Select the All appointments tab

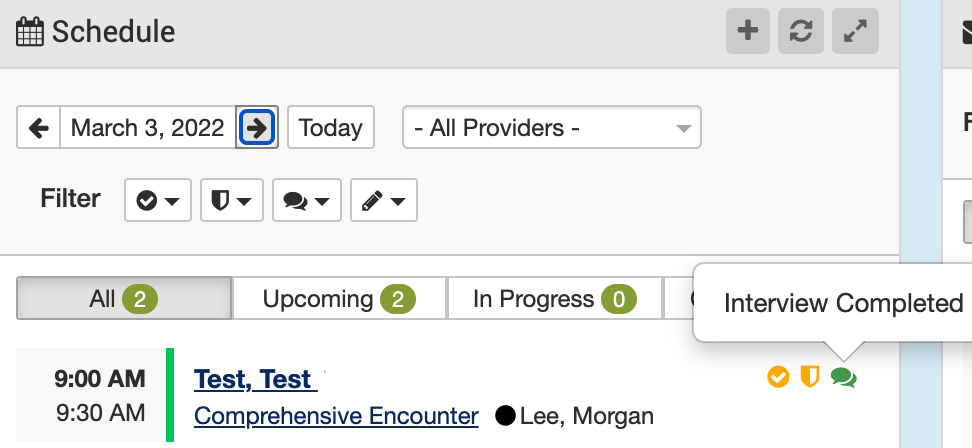124,299
